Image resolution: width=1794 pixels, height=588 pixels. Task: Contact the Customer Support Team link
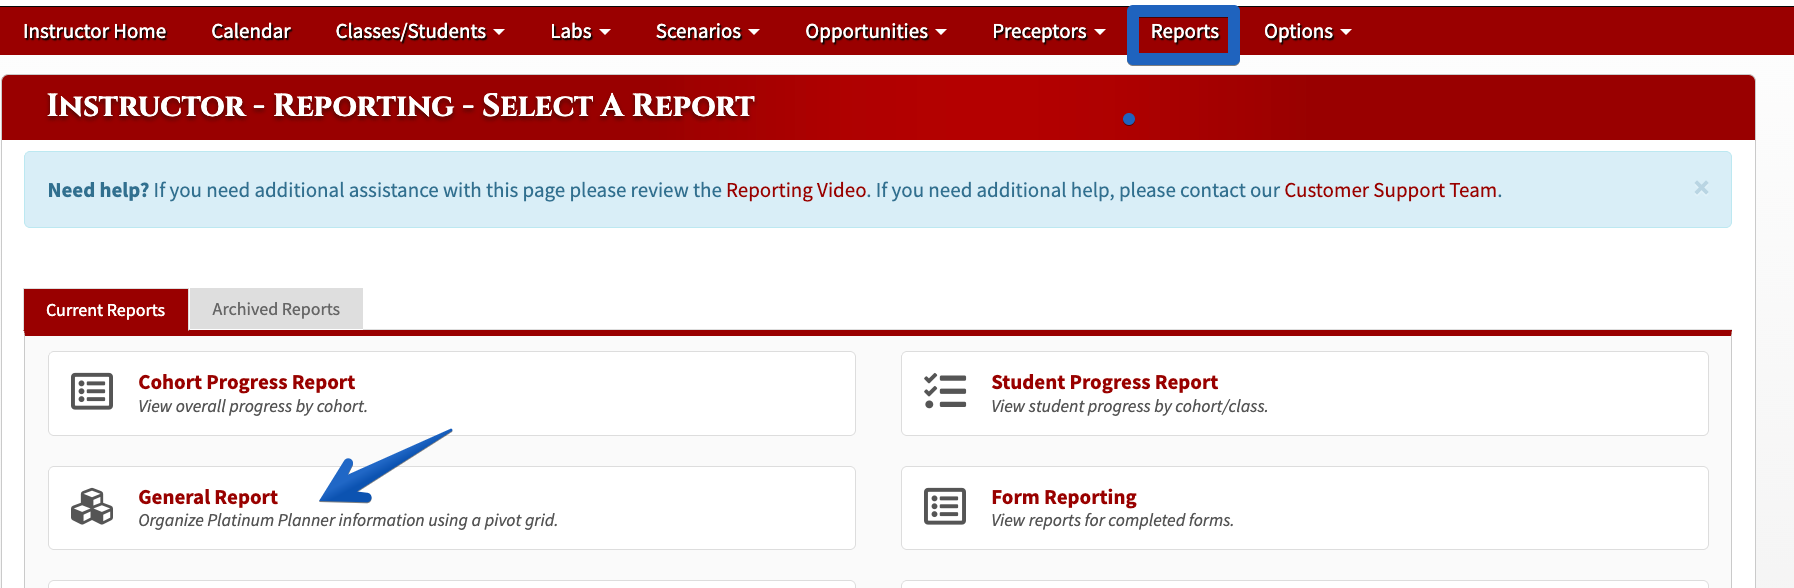[x=1390, y=190]
